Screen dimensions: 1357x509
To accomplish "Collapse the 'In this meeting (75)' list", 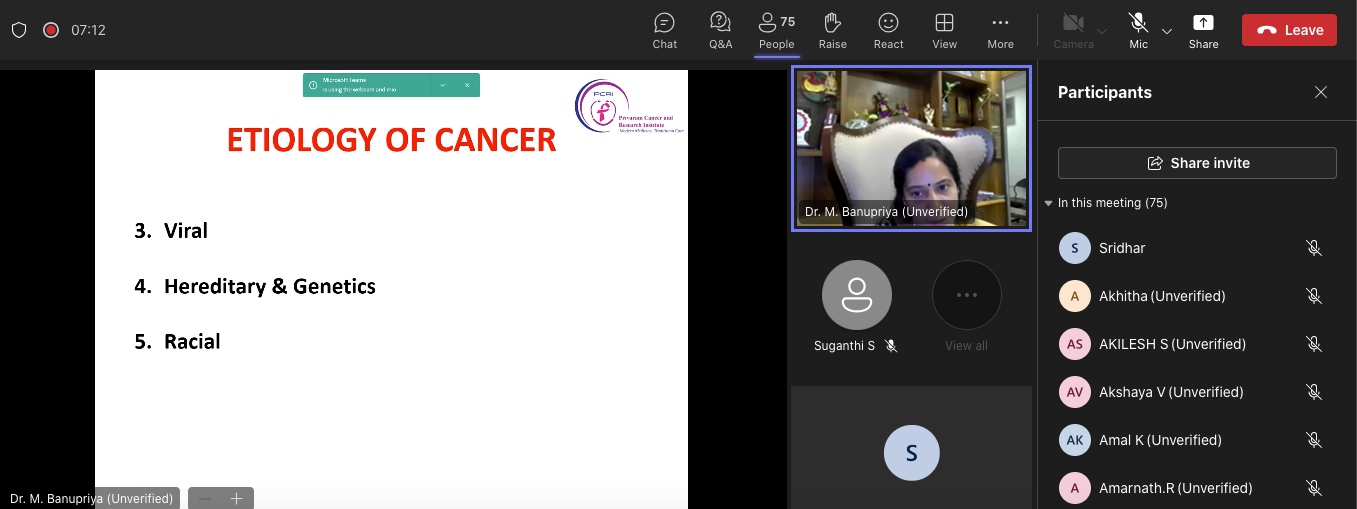I will [1048, 203].
